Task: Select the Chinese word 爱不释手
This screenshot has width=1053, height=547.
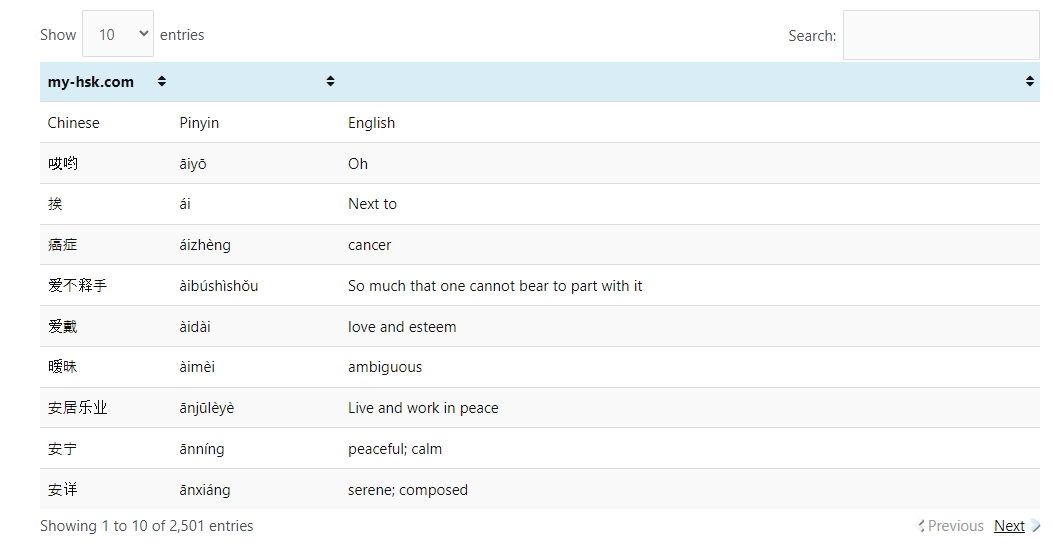Action: pos(77,286)
